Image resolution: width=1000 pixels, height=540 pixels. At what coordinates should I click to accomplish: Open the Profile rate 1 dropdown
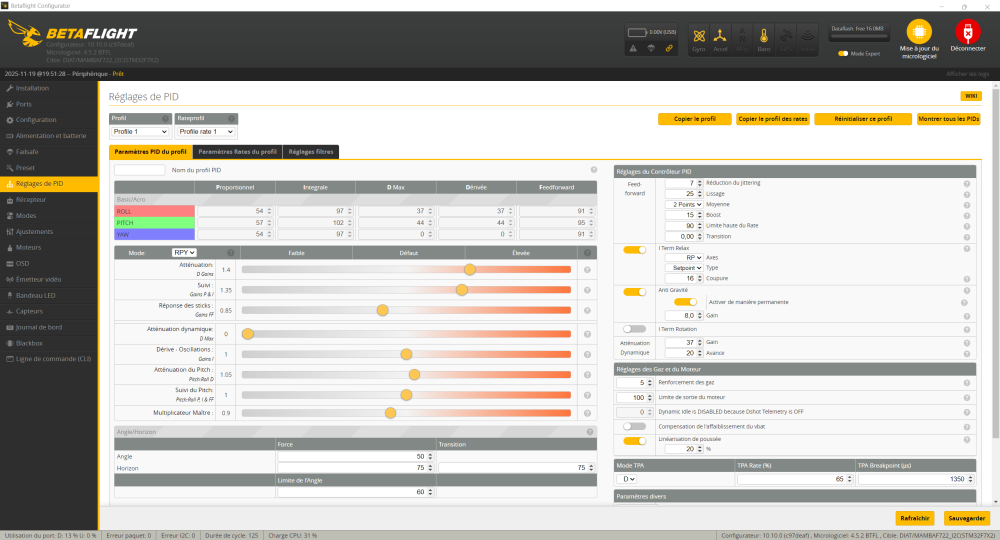click(206, 131)
